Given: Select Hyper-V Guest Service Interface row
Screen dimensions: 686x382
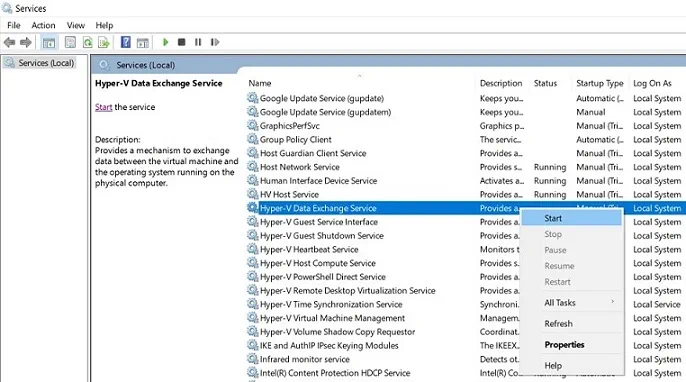Looking at the screenshot, I should tap(465, 222).
